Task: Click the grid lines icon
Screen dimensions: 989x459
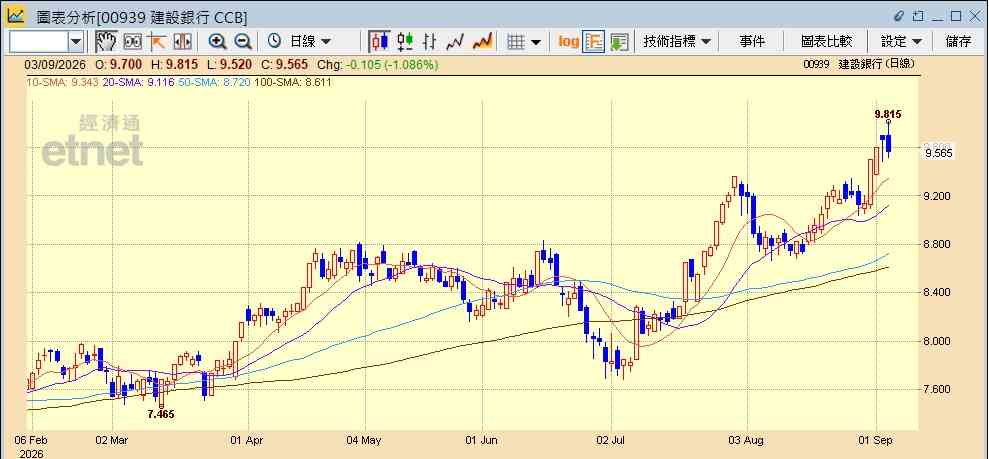Action: coord(516,42)
